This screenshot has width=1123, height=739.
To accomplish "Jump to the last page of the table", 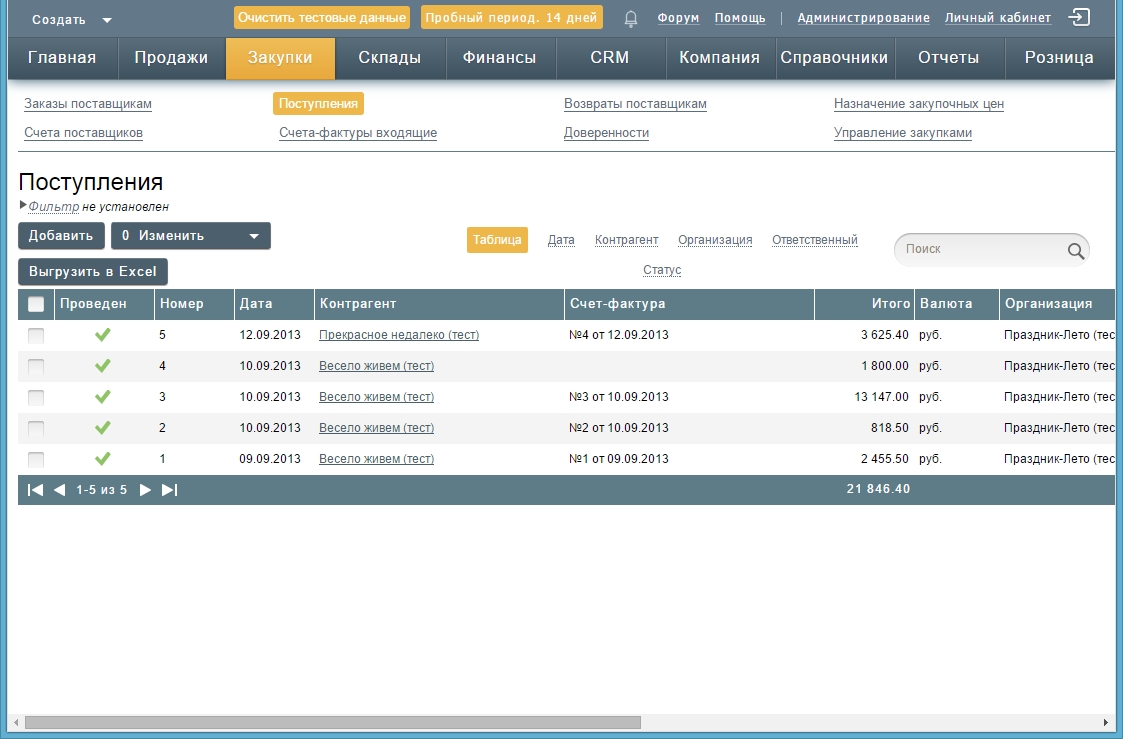I will pyautogui.click(x=169, y=490).
